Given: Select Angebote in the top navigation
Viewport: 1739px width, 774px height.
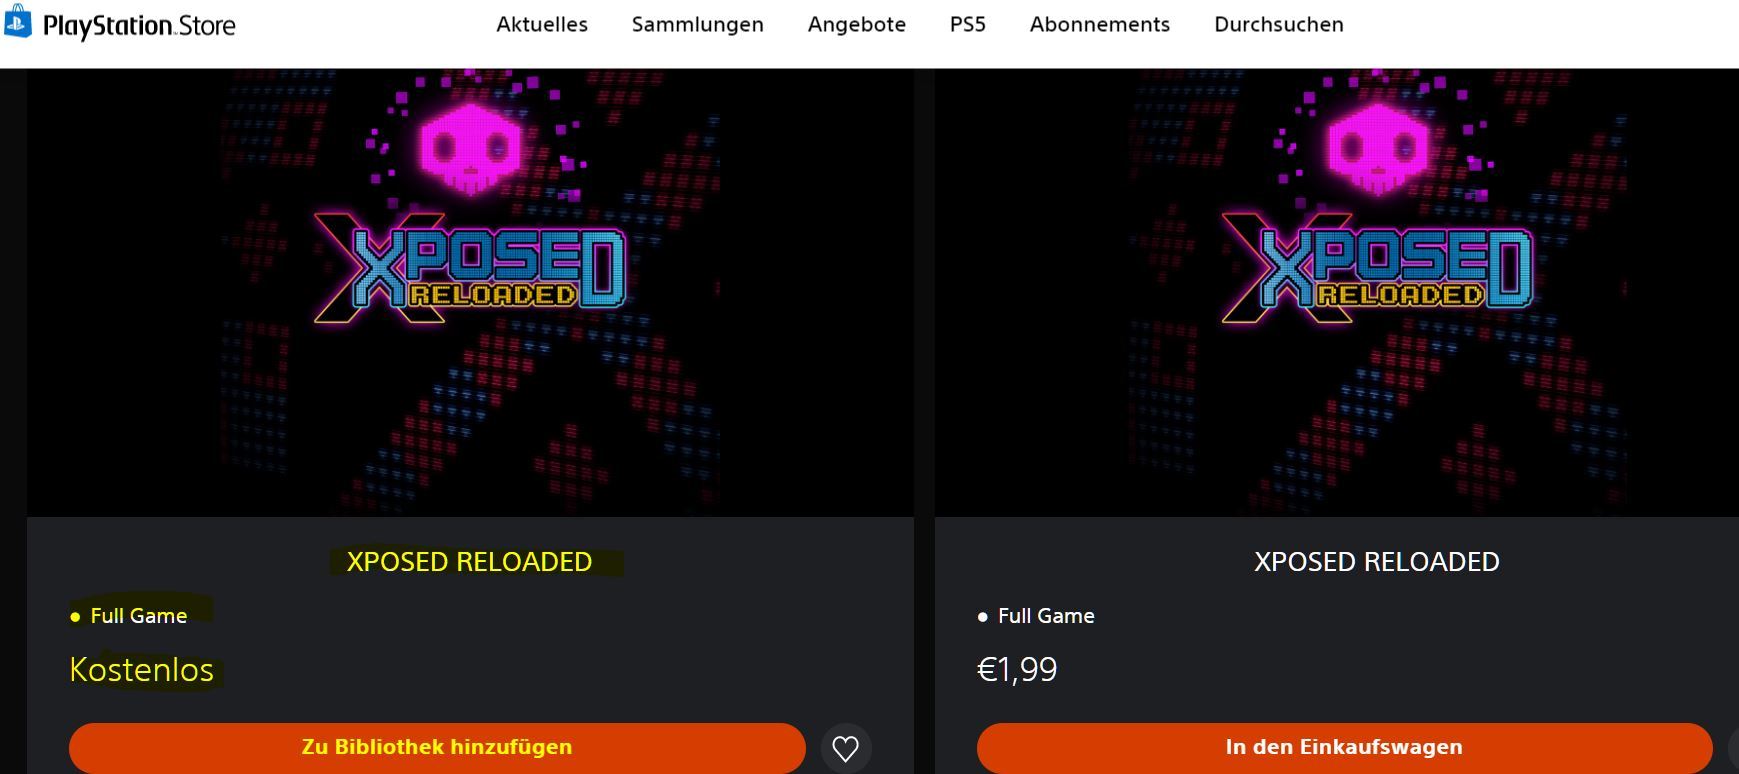Looking at the screenshot, I should [857, 24].
